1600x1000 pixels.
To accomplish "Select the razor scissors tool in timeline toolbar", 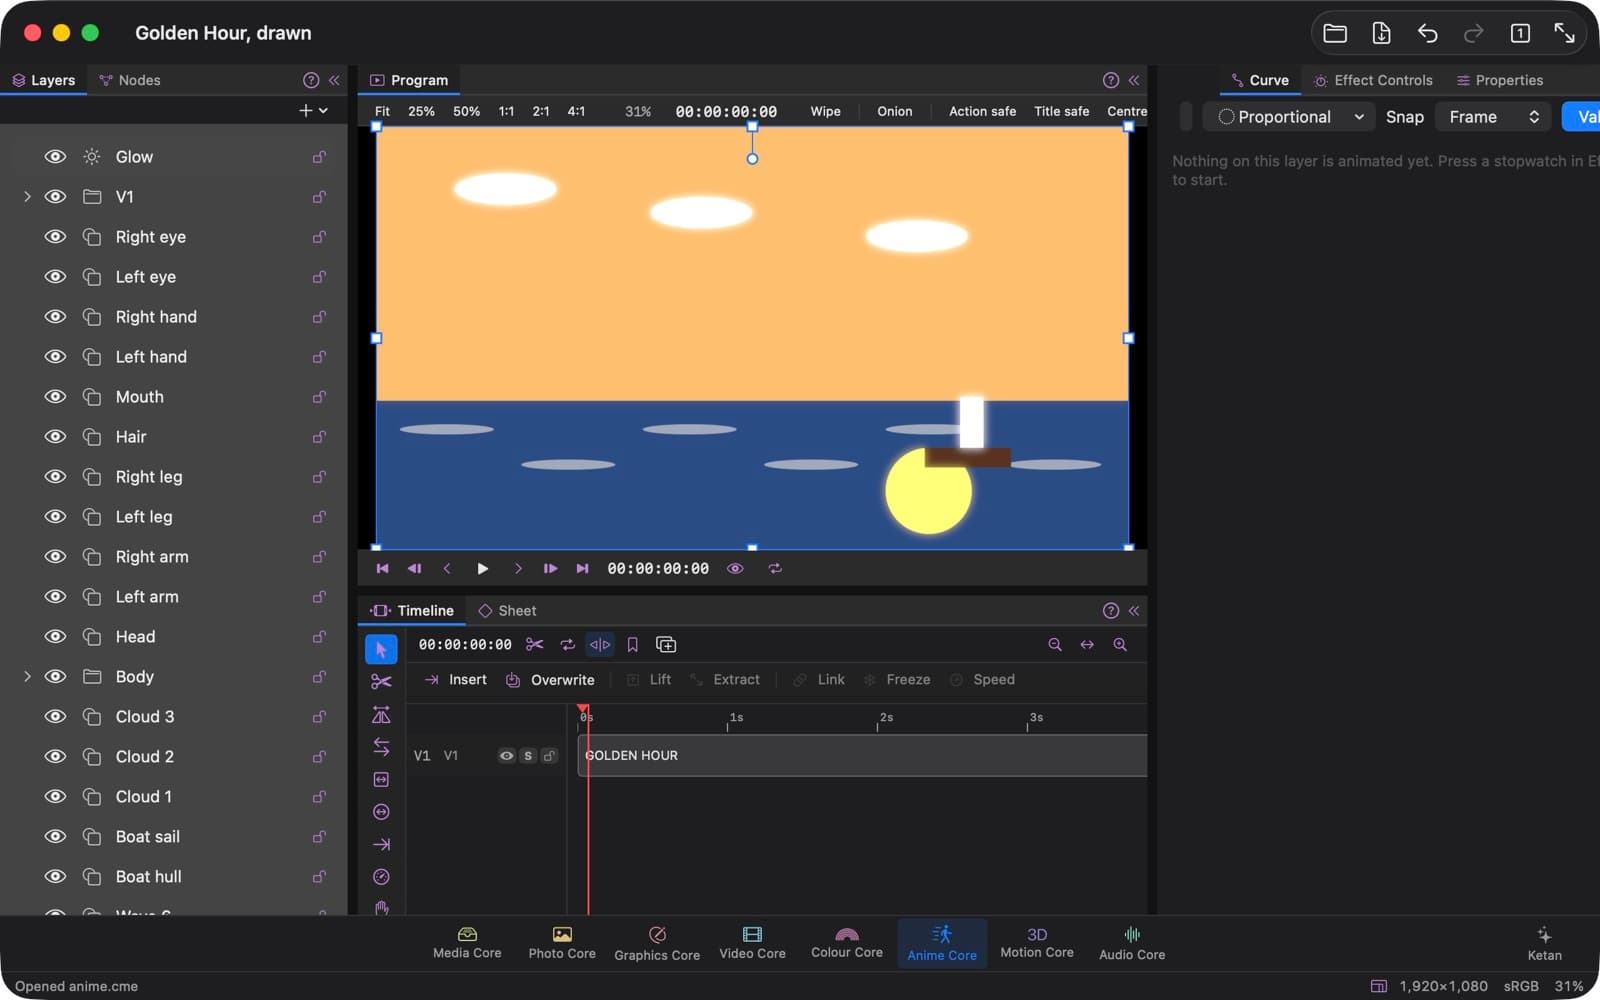I will [x=381, y=682].
